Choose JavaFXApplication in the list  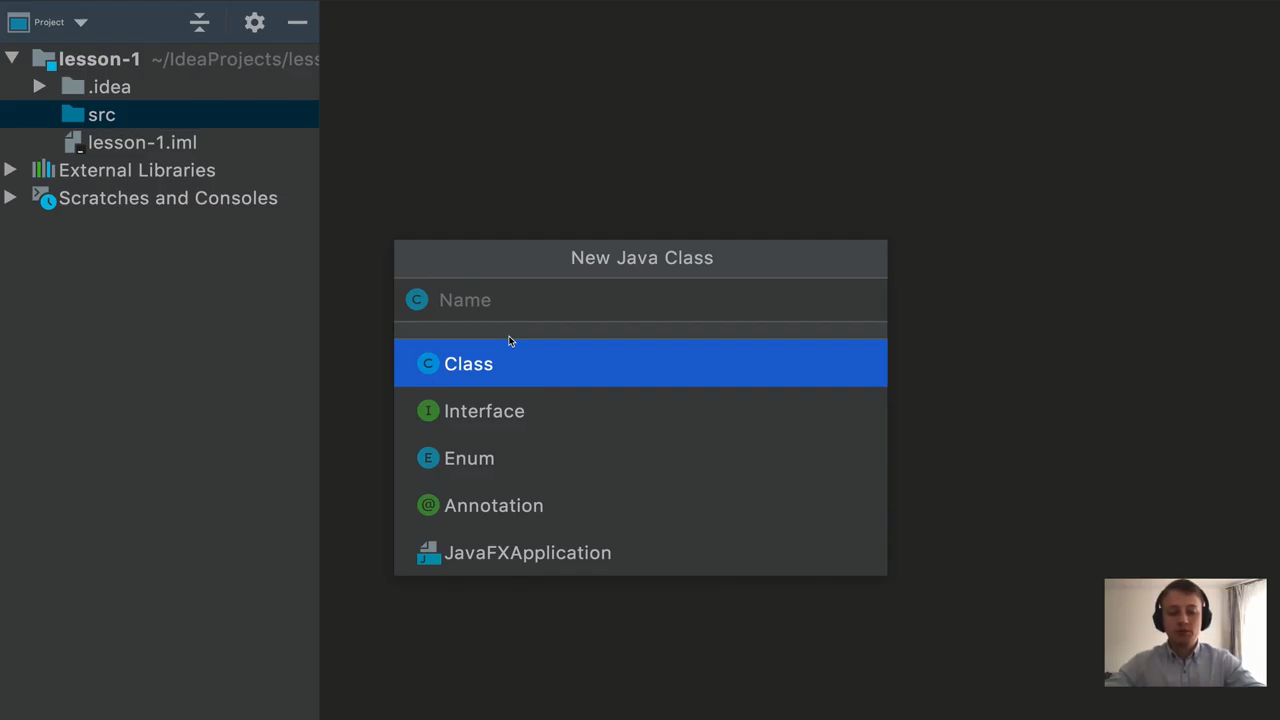point(640,552)
